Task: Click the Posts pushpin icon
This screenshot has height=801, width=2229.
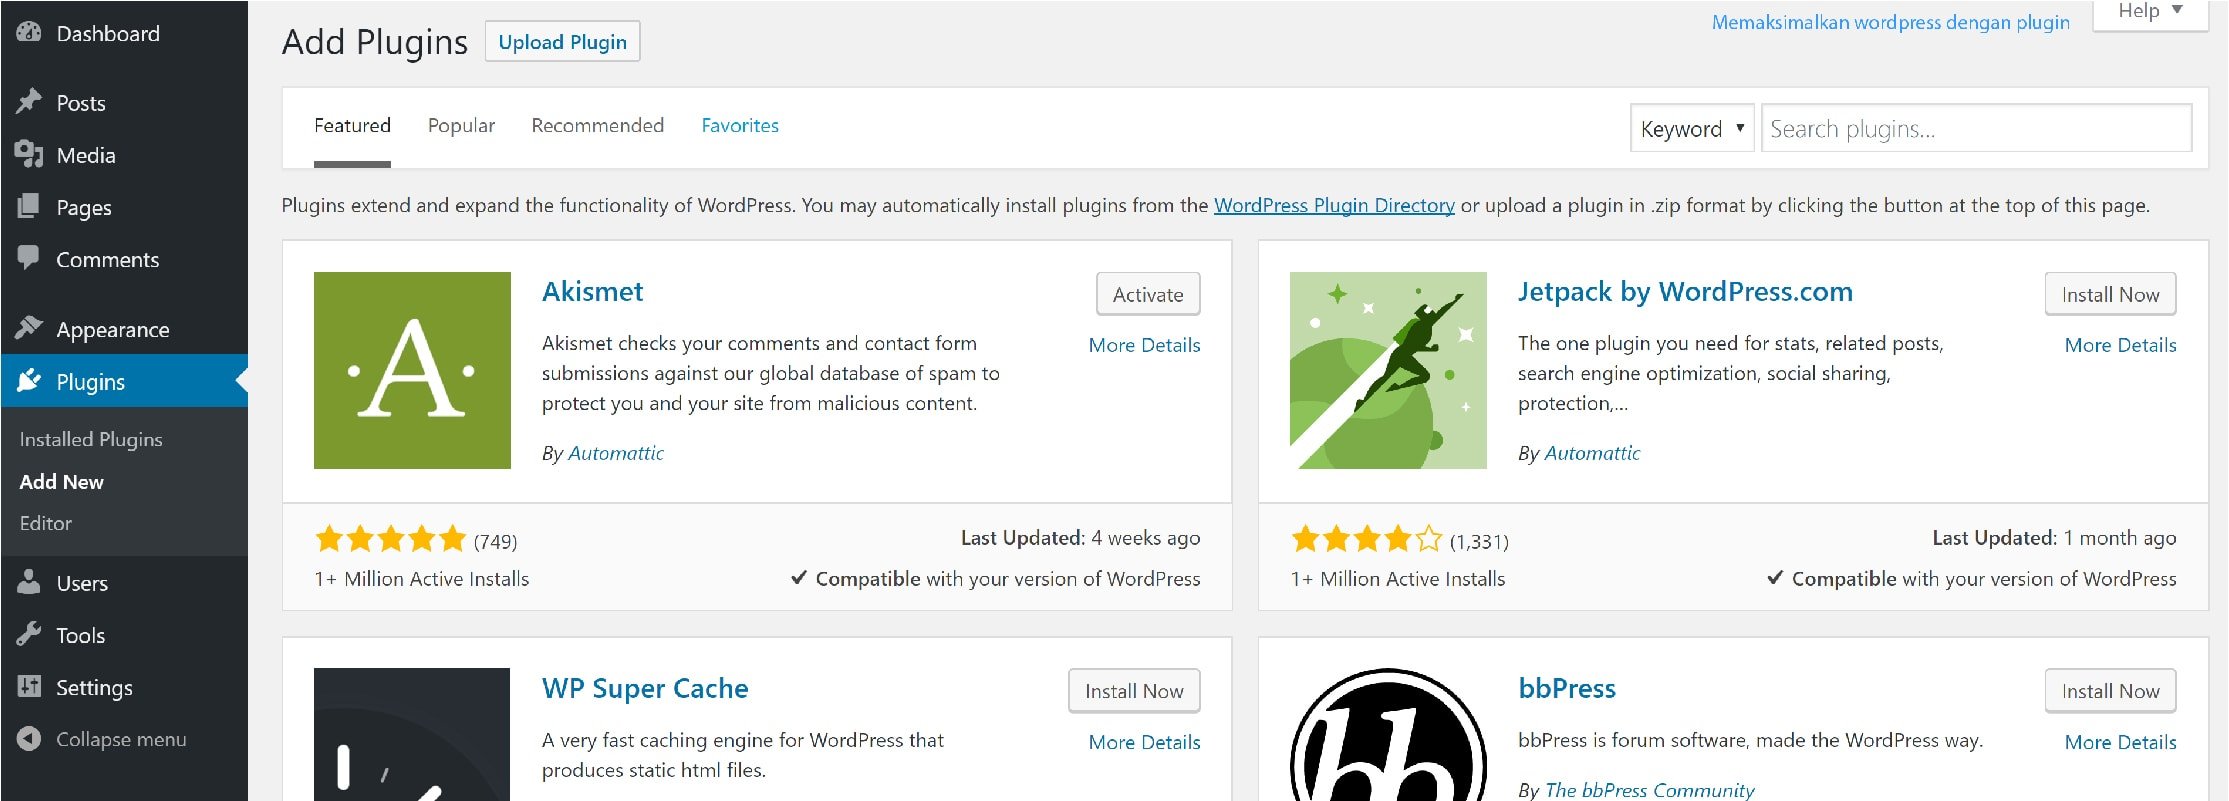Action: pyautogui.click(x=29, y=102)
